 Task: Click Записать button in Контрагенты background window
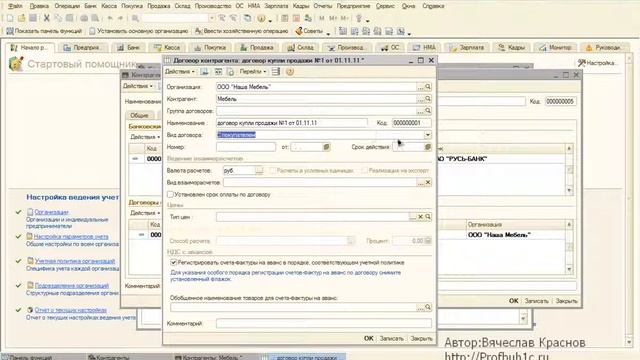(x=536, y=301)
